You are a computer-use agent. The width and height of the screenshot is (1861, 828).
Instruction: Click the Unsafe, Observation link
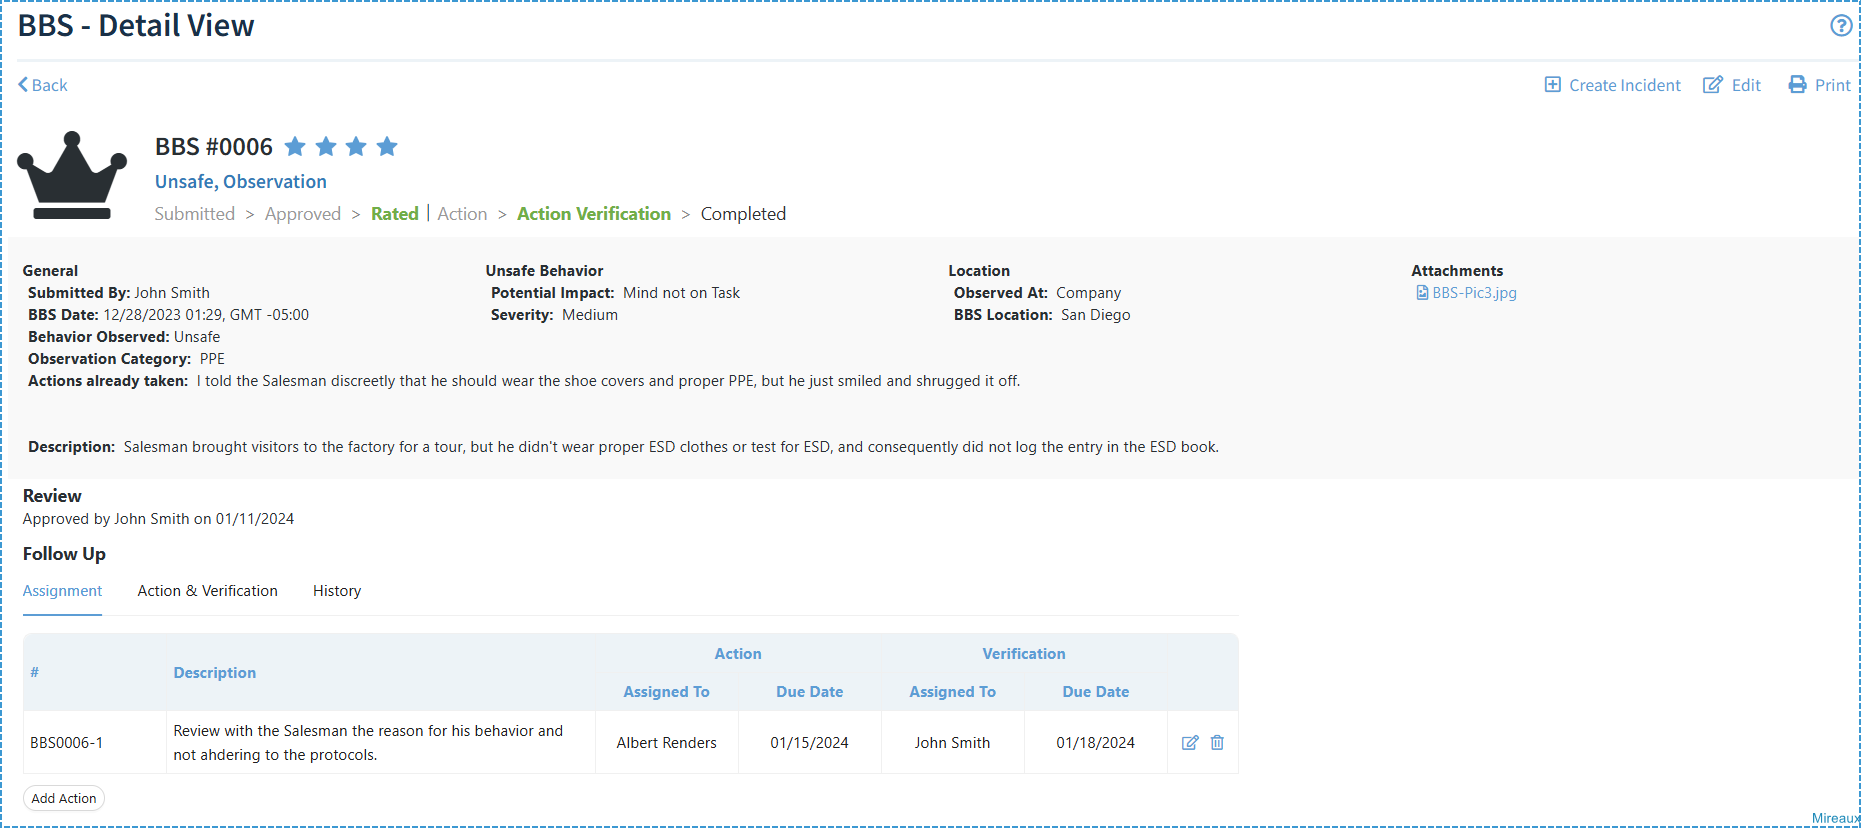(241, 181)
